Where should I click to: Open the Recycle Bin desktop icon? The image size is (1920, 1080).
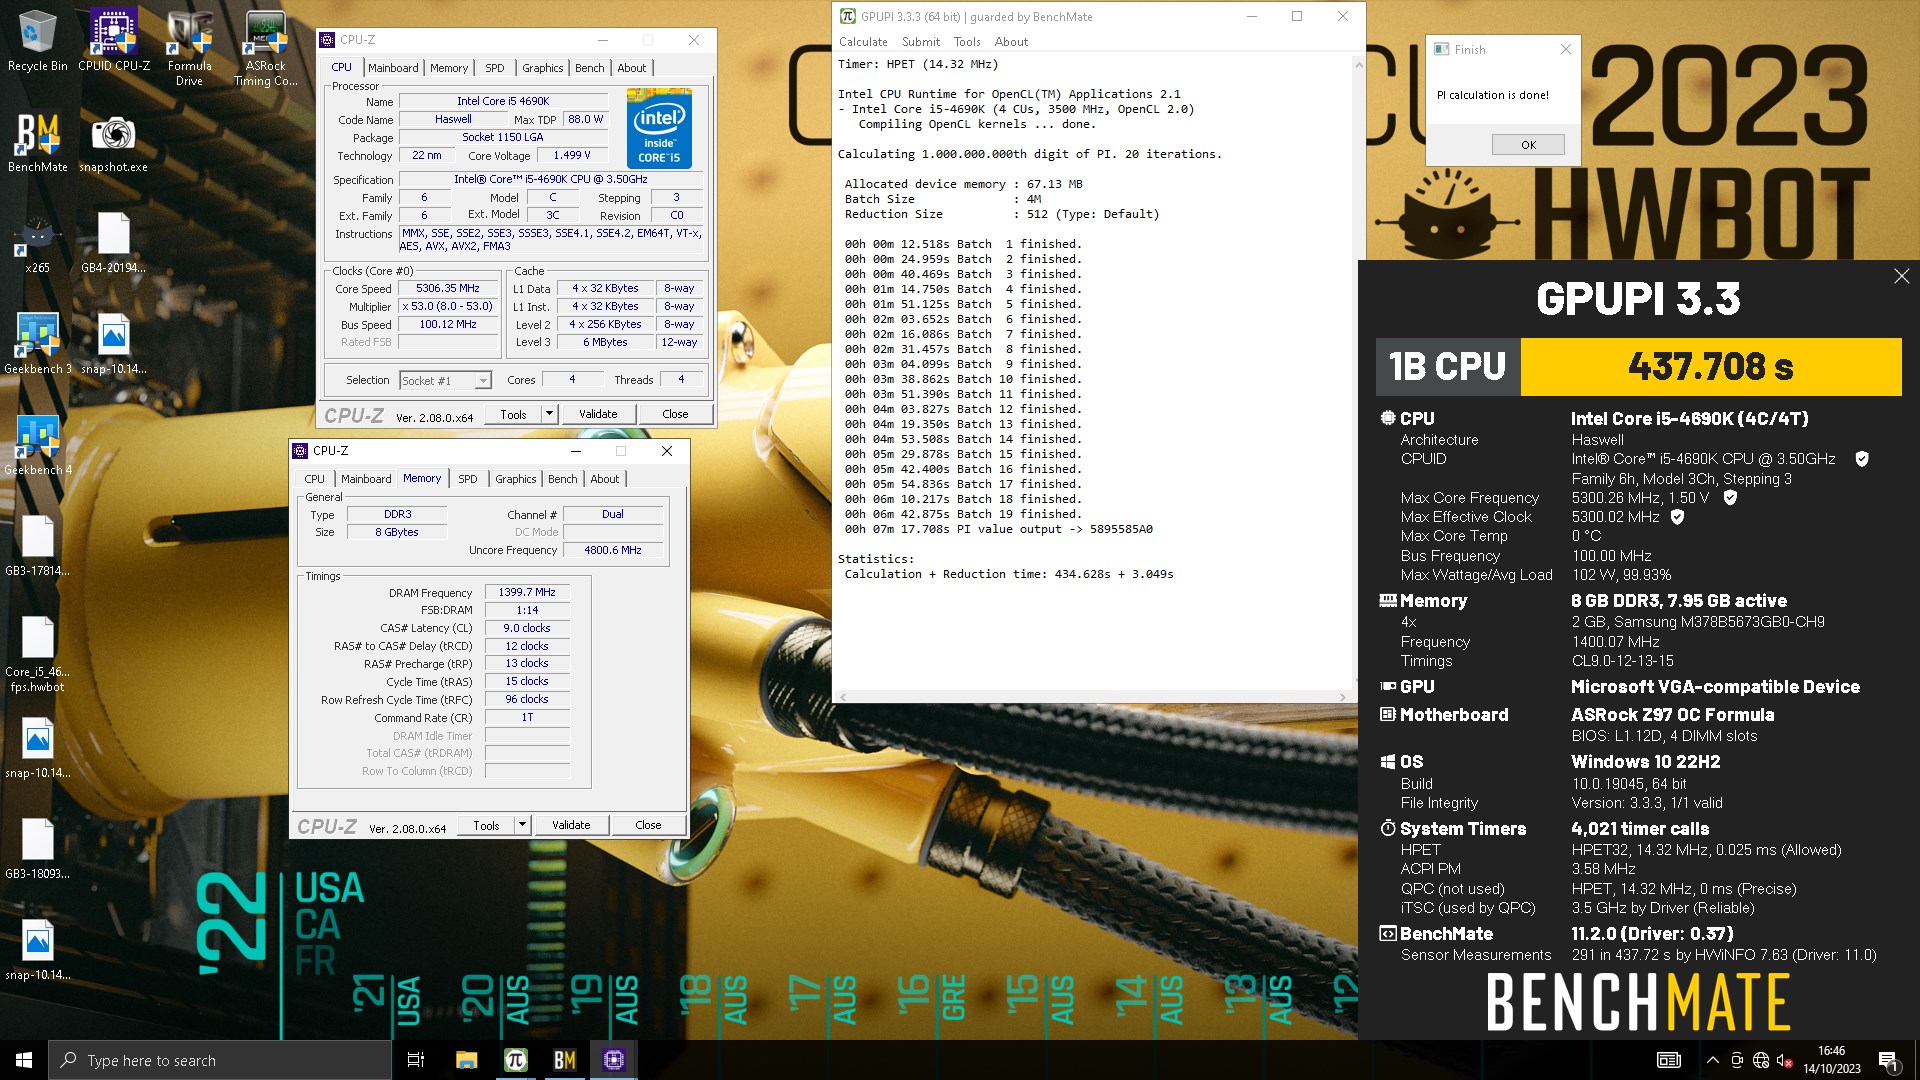pyautogui.click(x=37, y=42)
